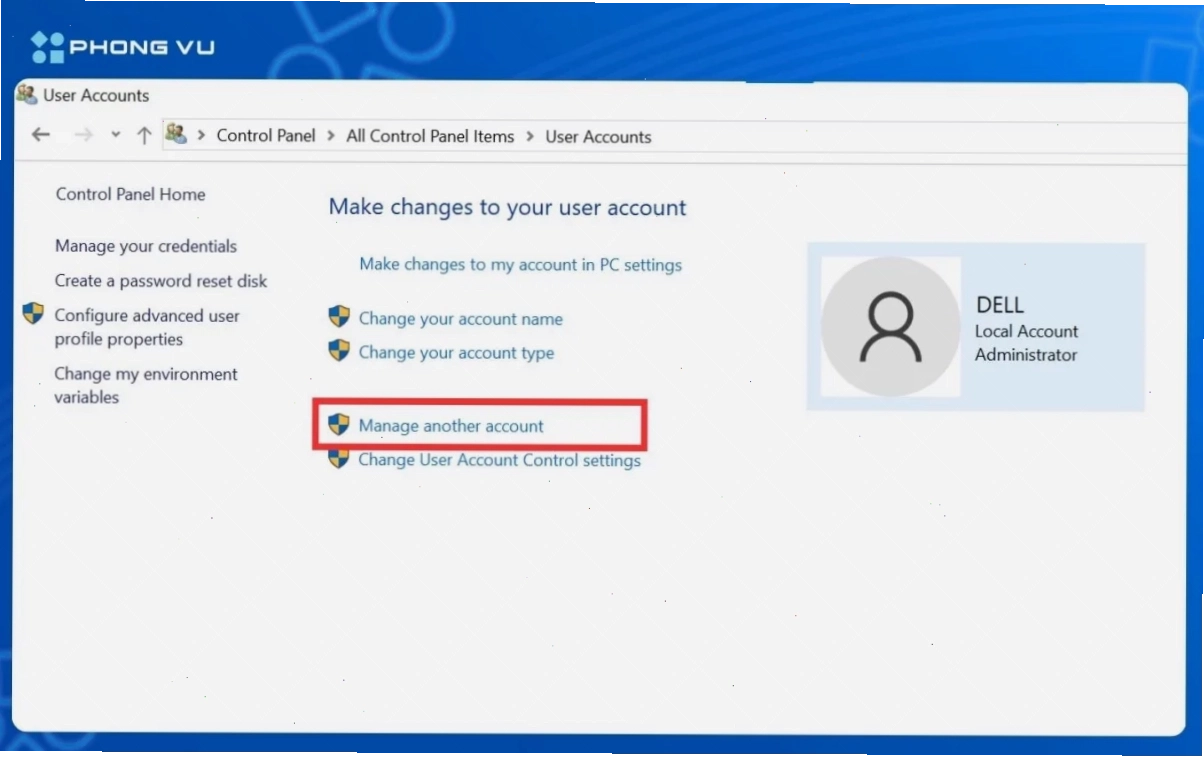Expand chevron before Control Panel breadcrumb
The width and height of the screenshot is (1204, 757).
(202, 136)
